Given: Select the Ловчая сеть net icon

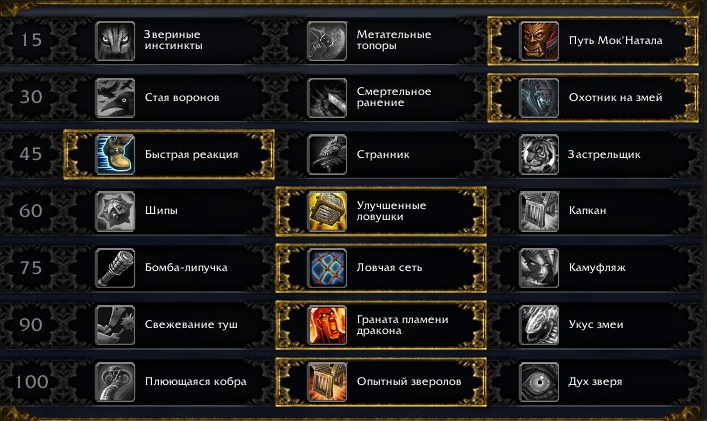Looking at the screenshot, I should [327, 268].
